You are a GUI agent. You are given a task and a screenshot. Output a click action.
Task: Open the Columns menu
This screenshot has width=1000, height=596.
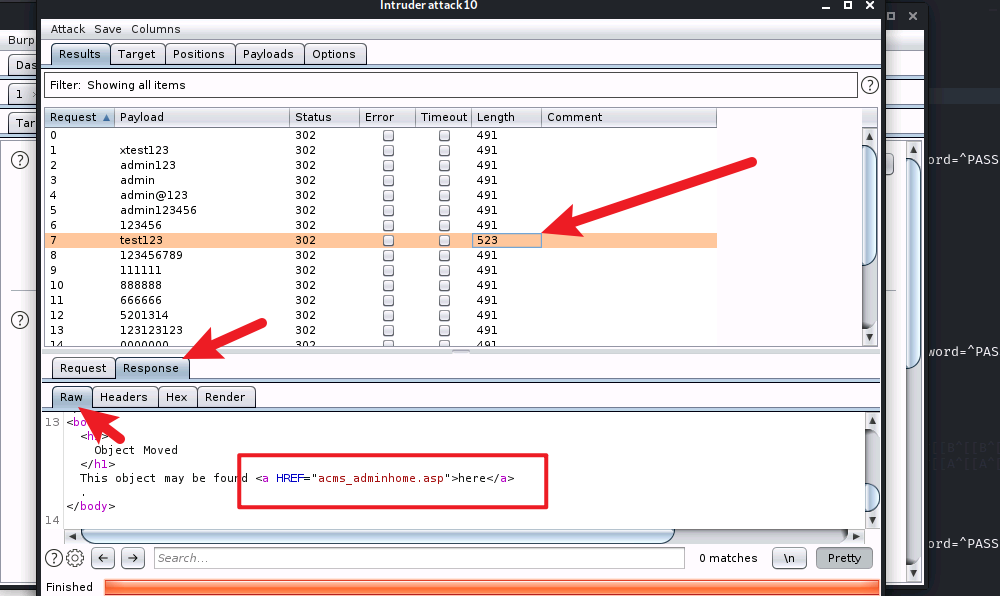155,29
